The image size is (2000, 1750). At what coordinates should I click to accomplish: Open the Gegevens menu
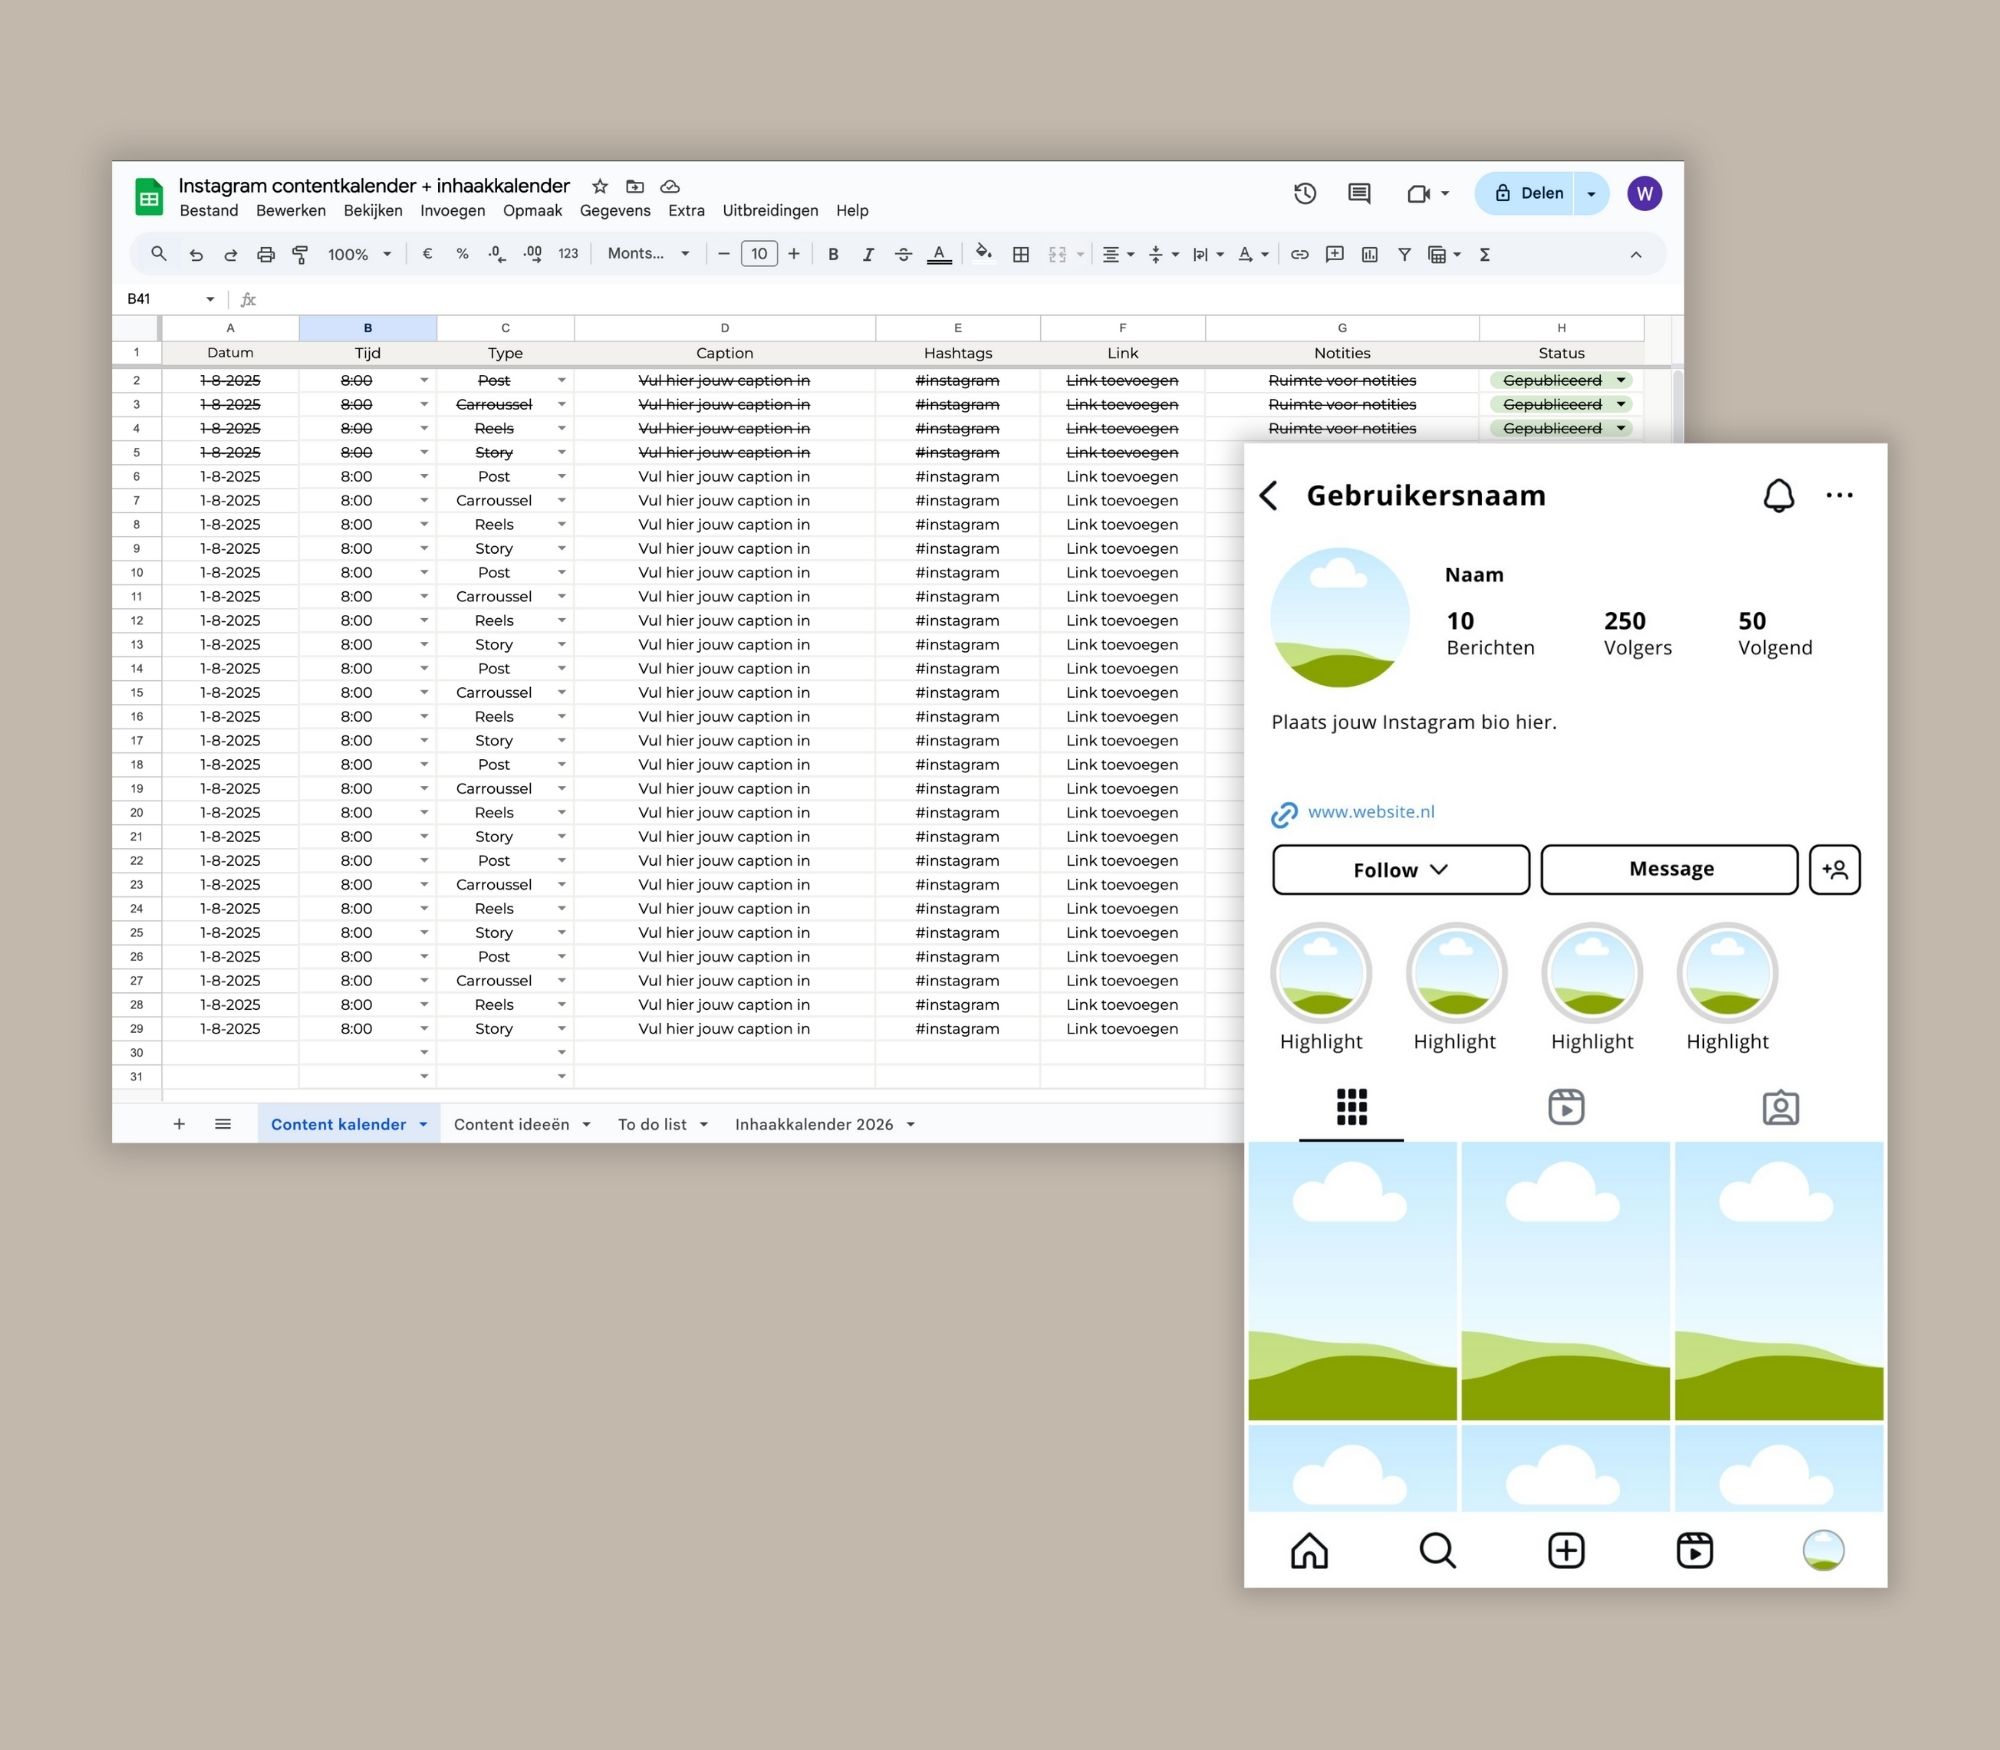click(x=615, y=211)
